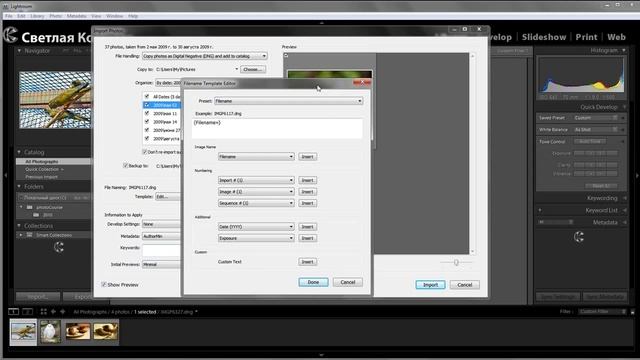Open the File Handling dropdown
The image size is (640, 360).
point(204,56)
